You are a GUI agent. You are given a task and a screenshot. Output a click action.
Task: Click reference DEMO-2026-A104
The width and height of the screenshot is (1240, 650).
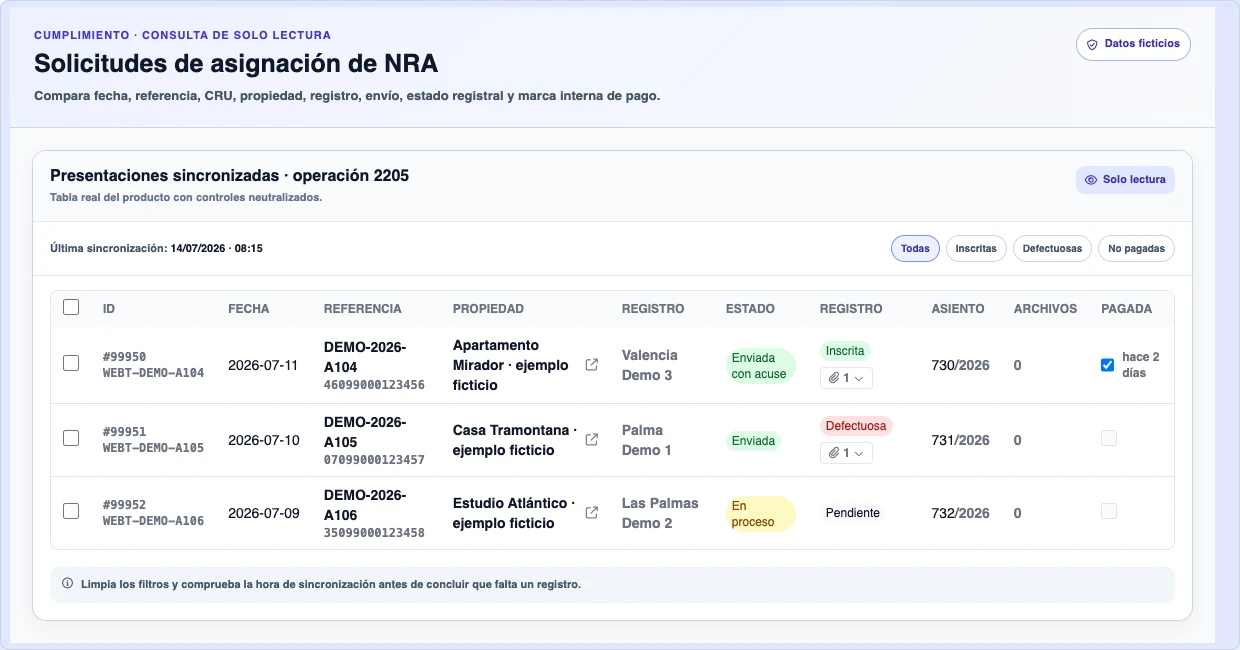[x=365, y=357]
